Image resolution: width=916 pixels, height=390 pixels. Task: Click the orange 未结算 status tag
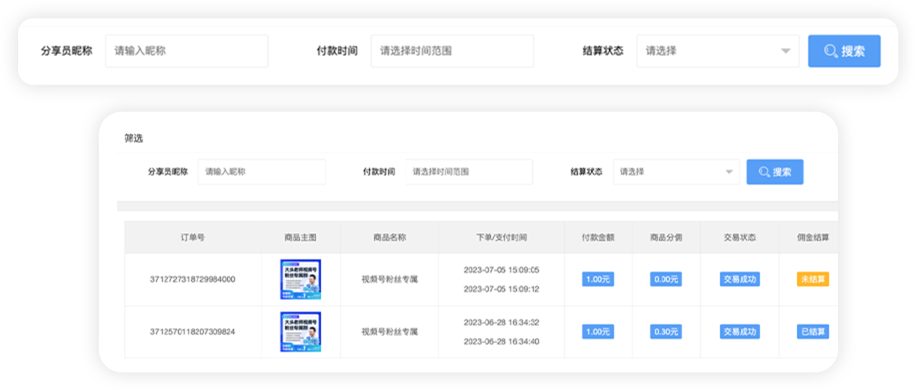tap(813, 279)
